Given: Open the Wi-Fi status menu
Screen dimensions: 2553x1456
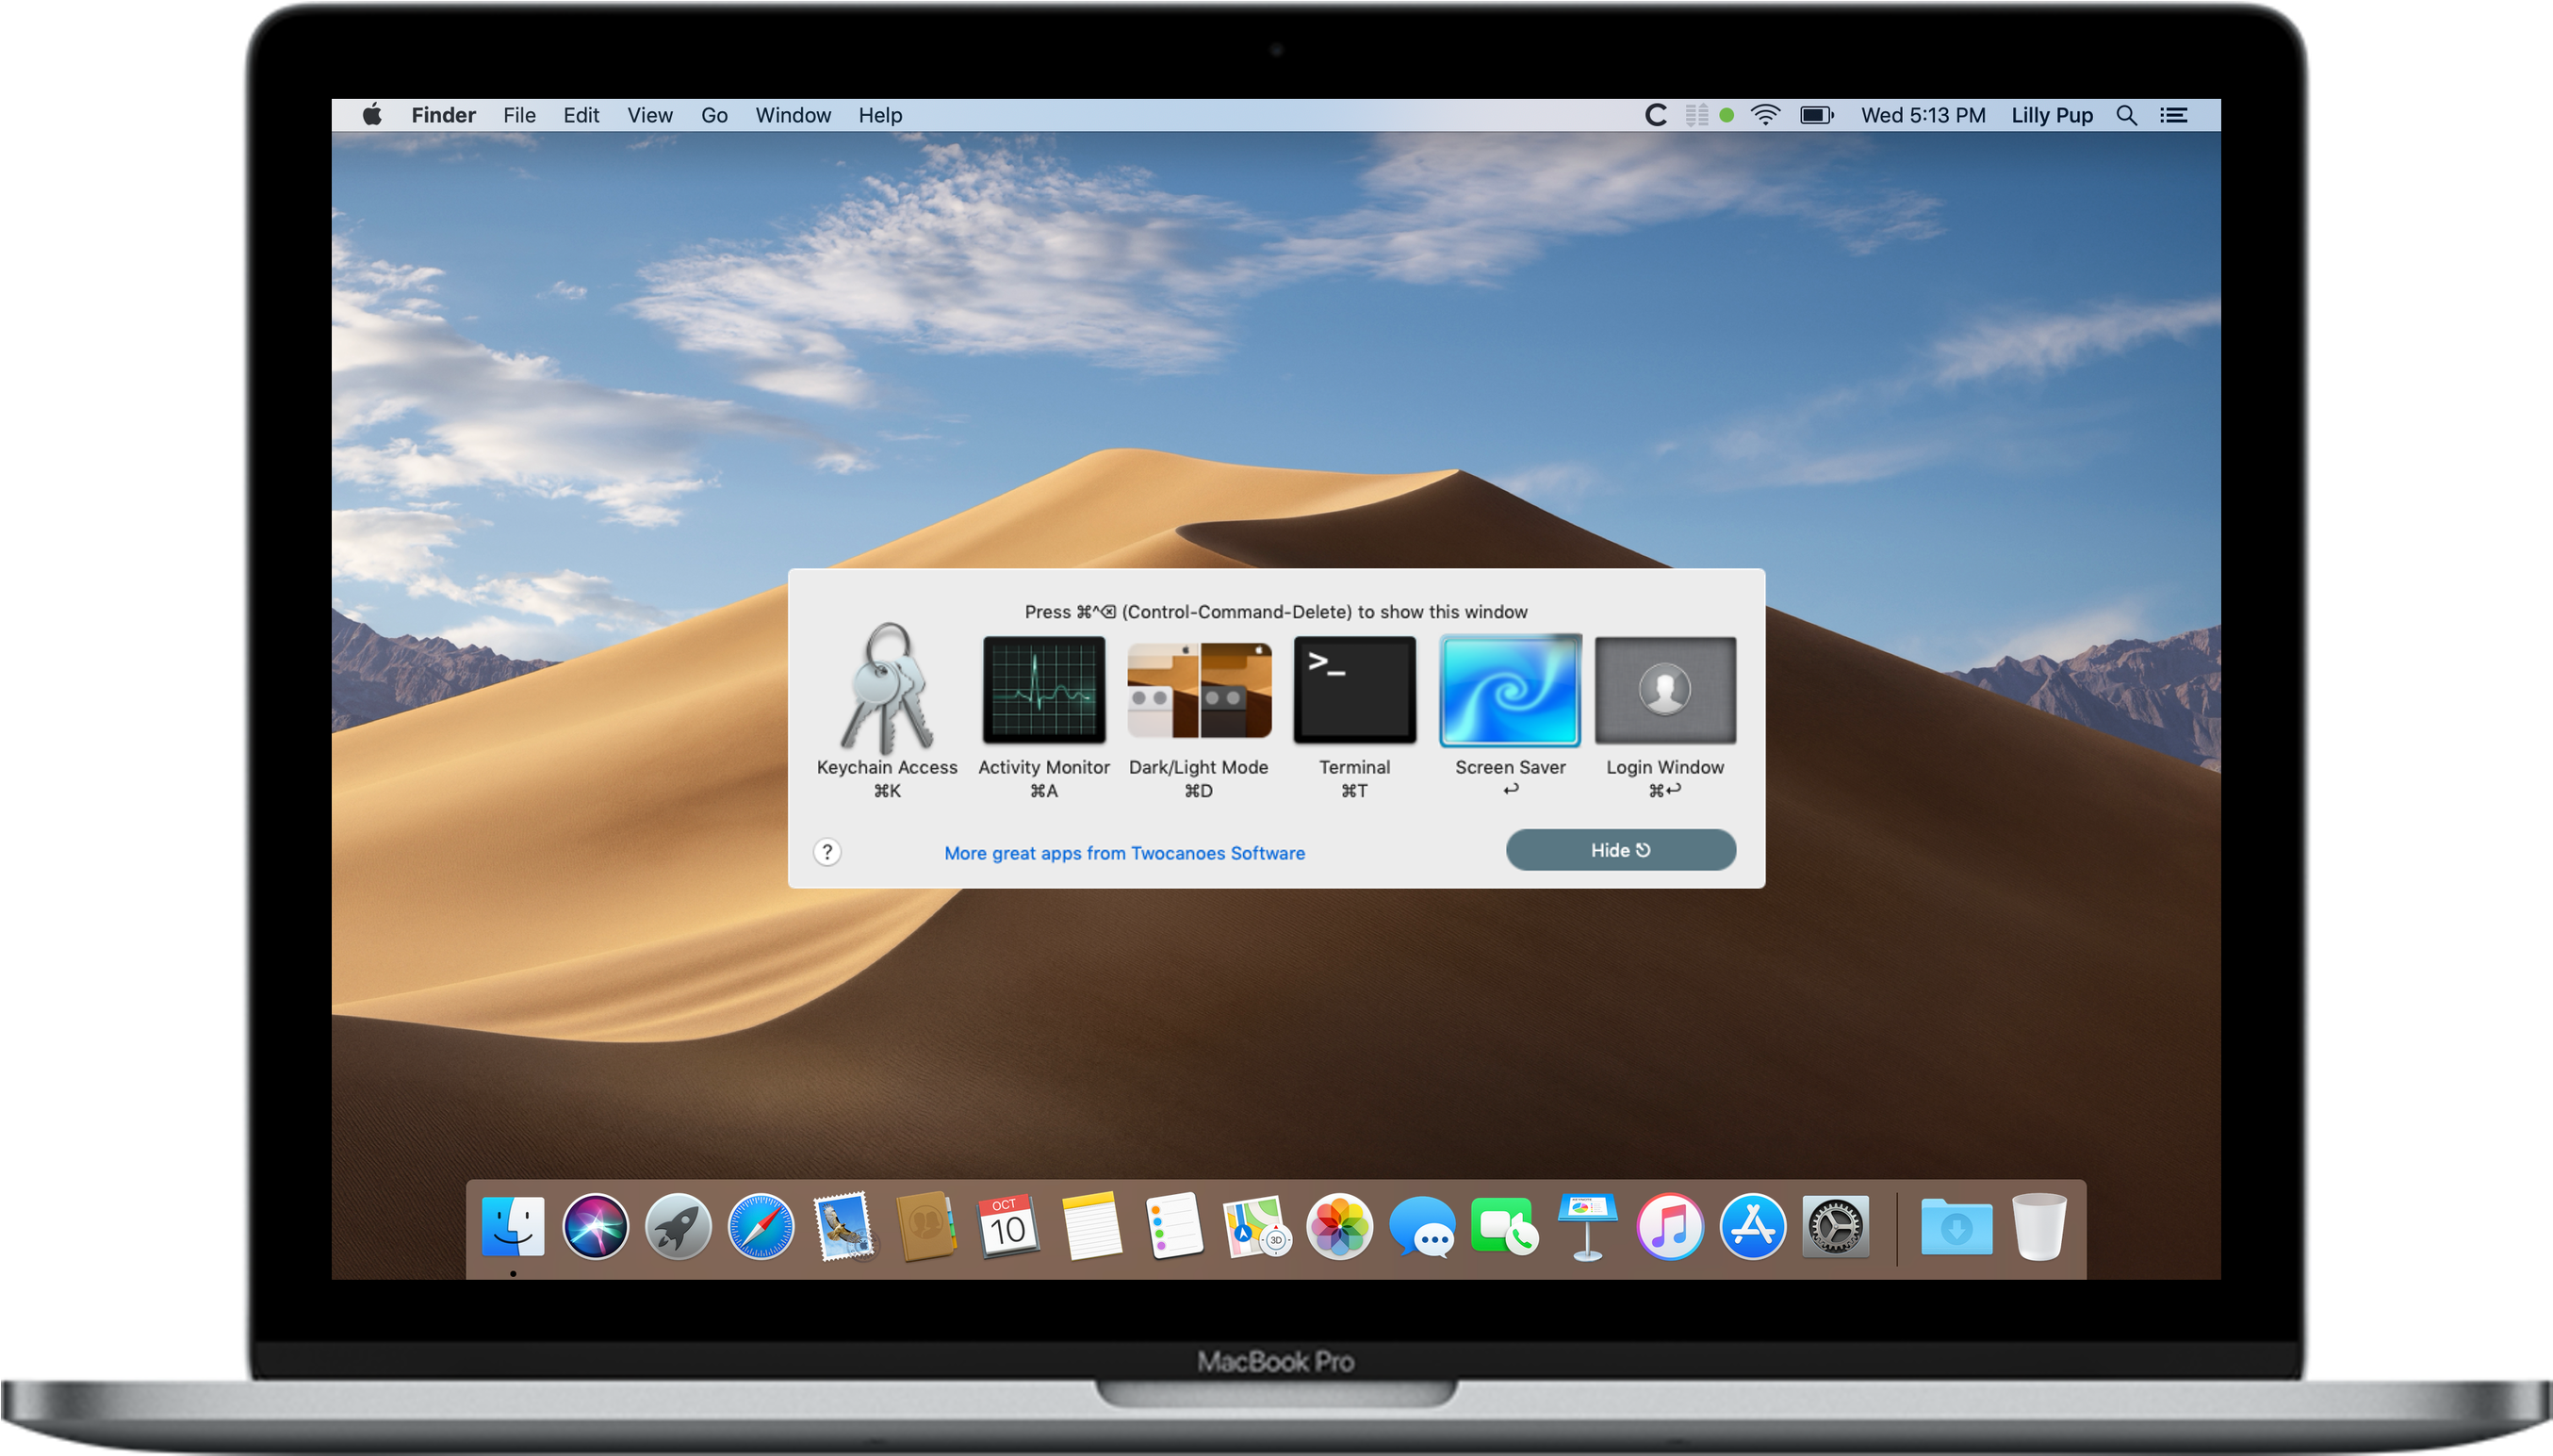Looking at the screenshot, I should point(1766,115).
